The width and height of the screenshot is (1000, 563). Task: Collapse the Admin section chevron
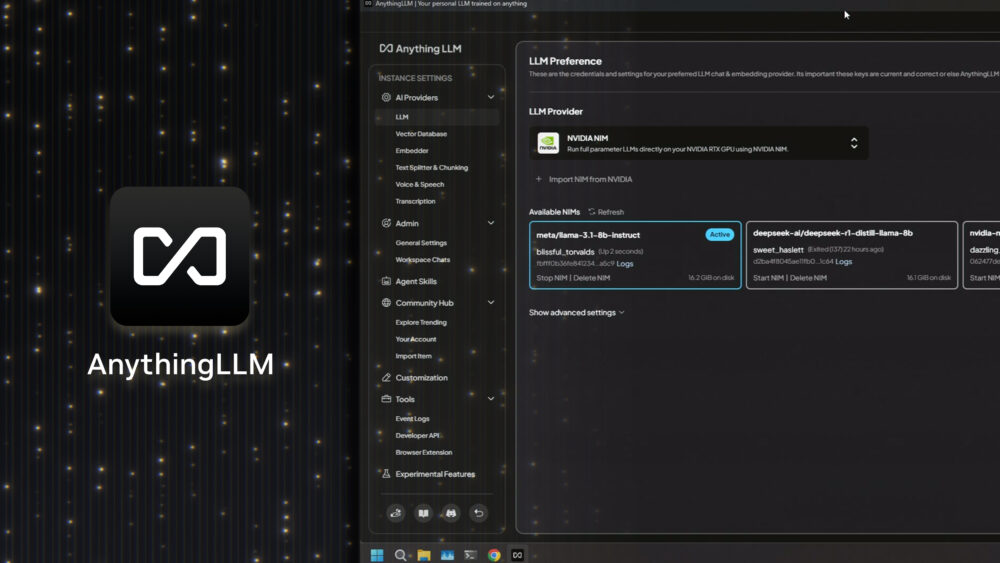pos(490,223)
